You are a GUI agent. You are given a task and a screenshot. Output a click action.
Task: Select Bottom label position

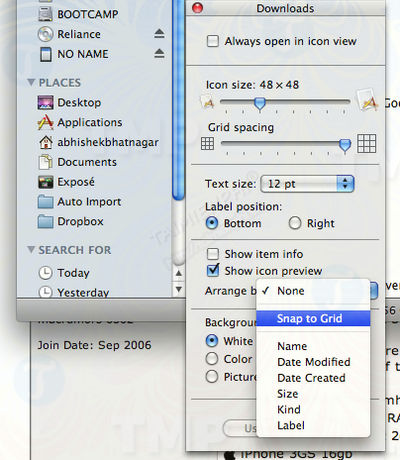pyautogui.click(x=212, y=223)
